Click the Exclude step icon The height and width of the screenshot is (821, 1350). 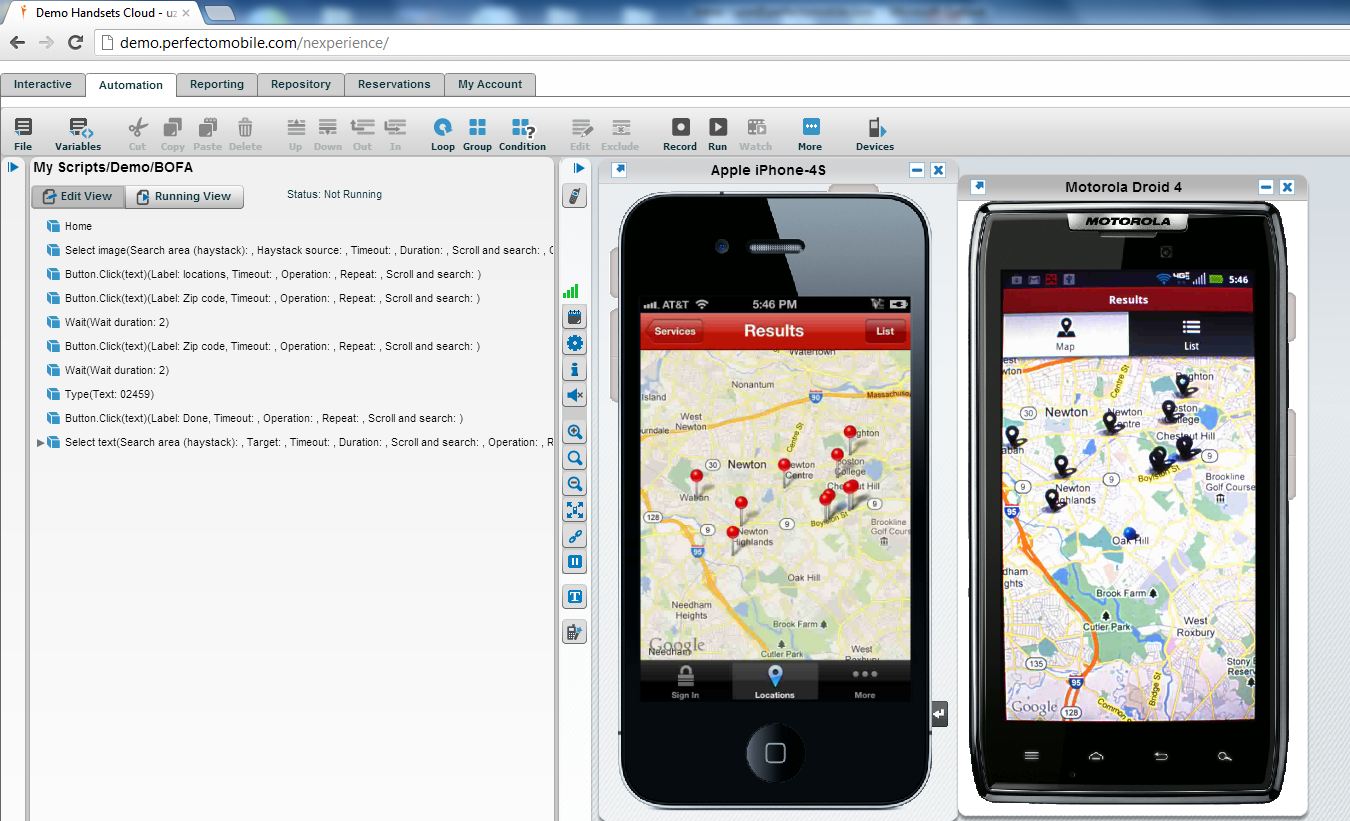tap(620, 128)
